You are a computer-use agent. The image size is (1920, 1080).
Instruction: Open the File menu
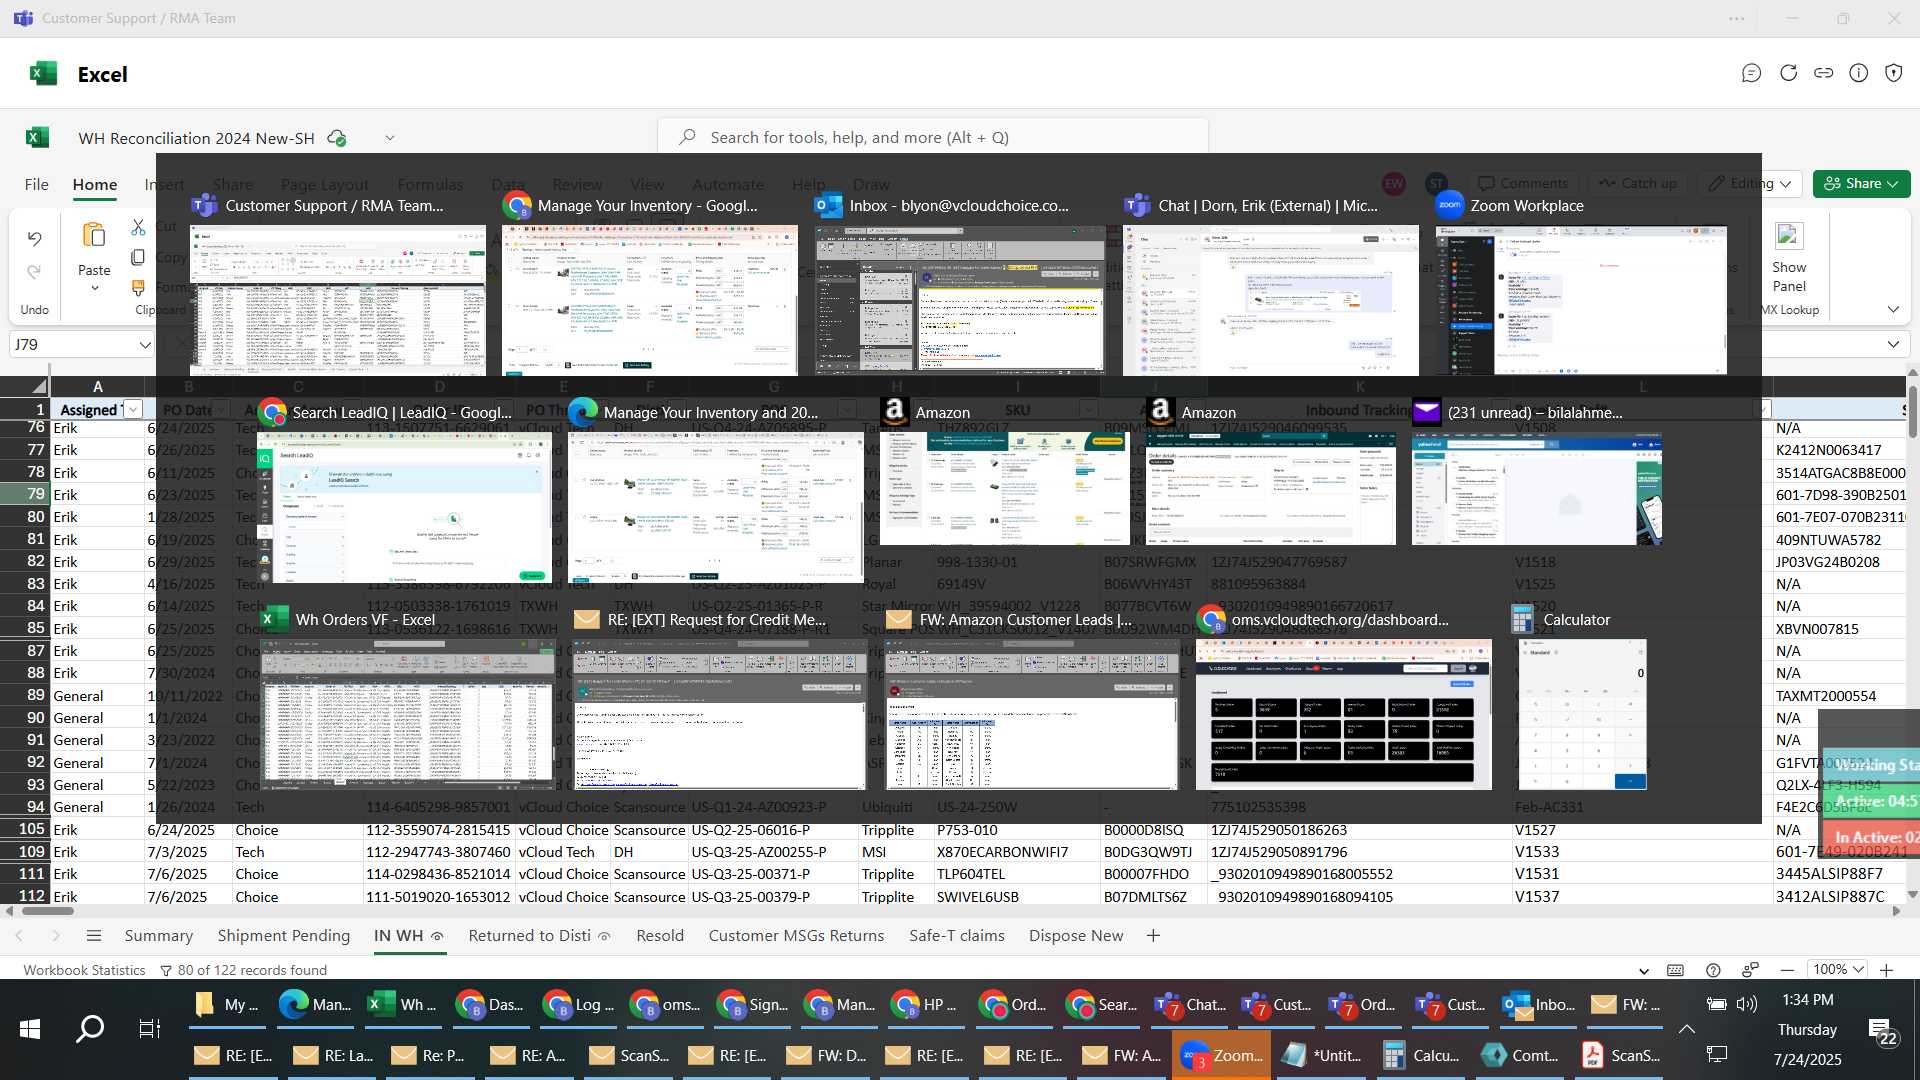(37, 184)
